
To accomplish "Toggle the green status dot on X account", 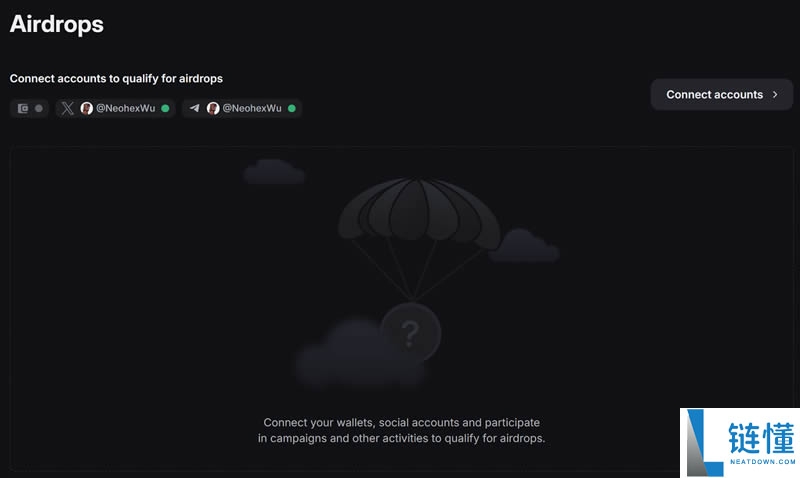I will (x=165, y=108).
